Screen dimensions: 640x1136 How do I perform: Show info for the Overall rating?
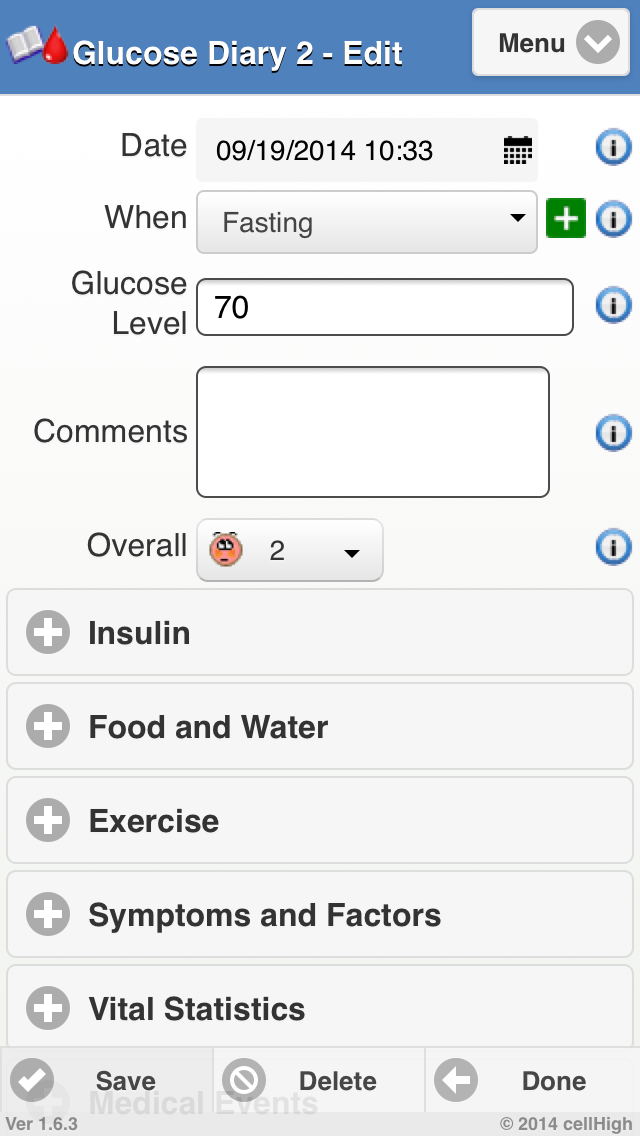613,547
